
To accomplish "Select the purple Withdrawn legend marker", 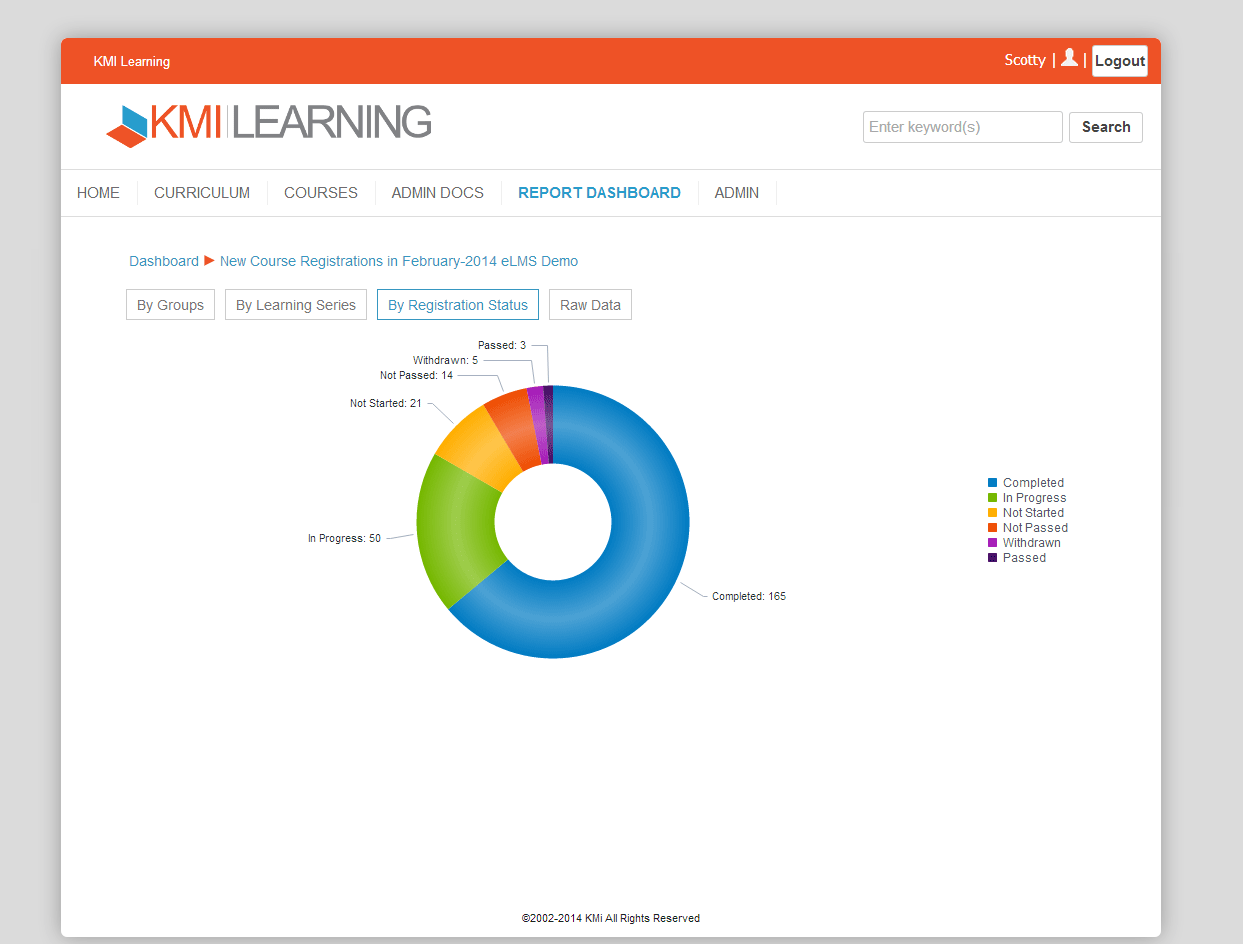I will pyautogui.click(x=991, y=542).
